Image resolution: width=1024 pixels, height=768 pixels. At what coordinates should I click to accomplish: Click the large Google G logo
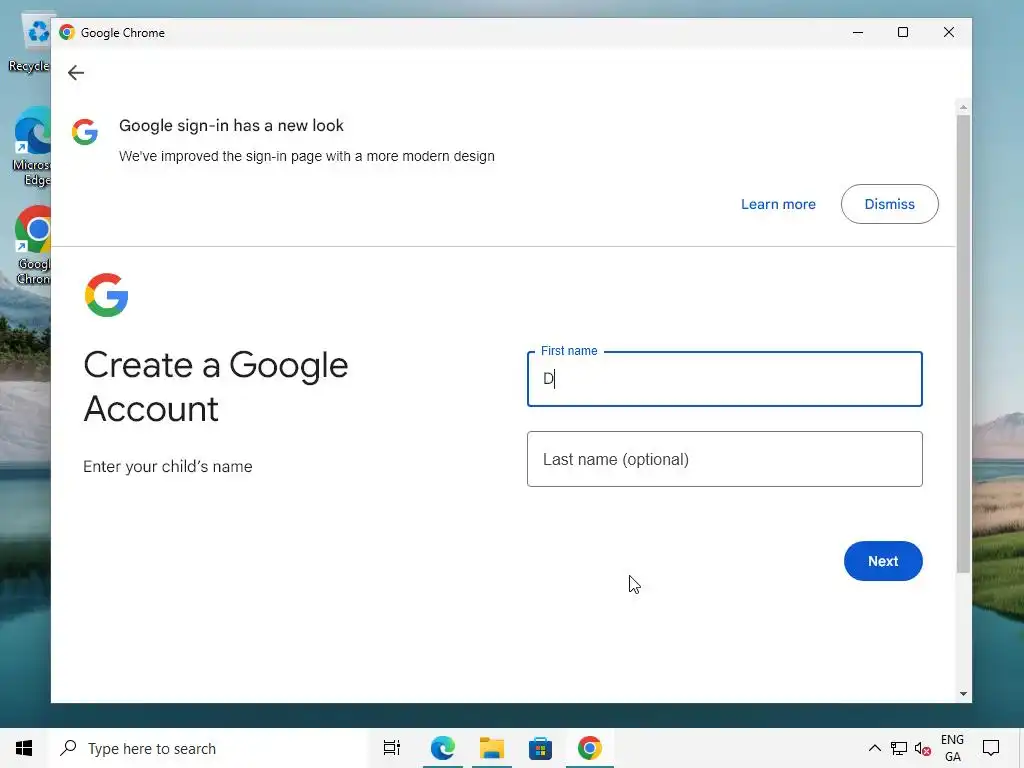pyautogui.click(x=106, y=295)
